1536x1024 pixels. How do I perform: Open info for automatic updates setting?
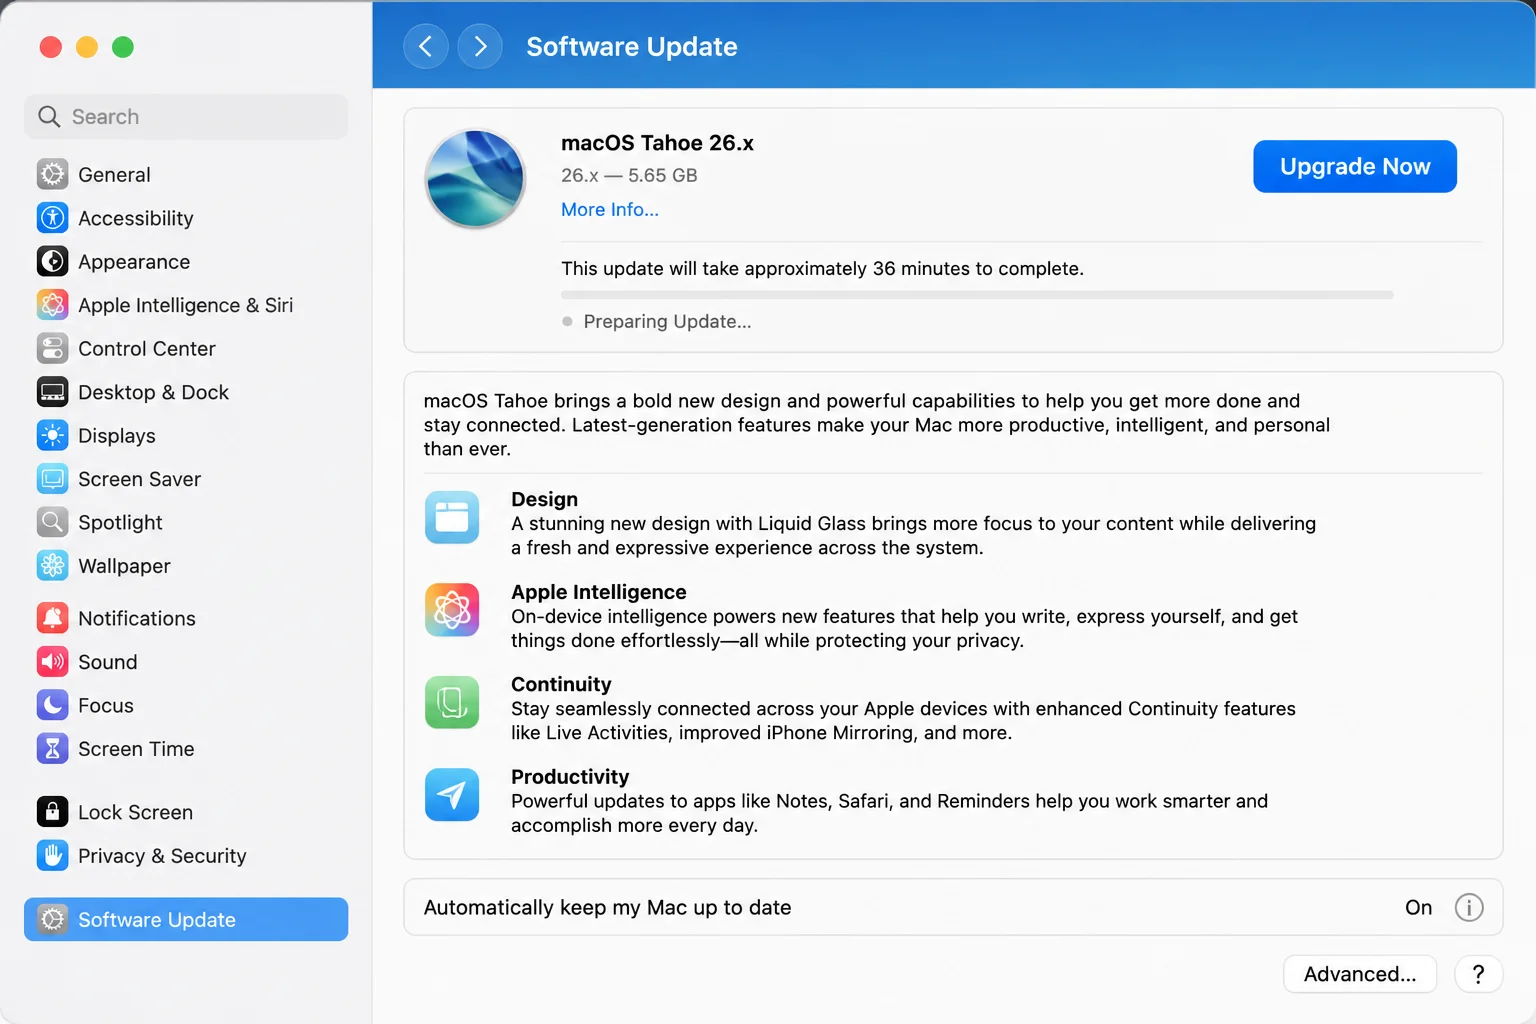click(x=1469, y=907)
